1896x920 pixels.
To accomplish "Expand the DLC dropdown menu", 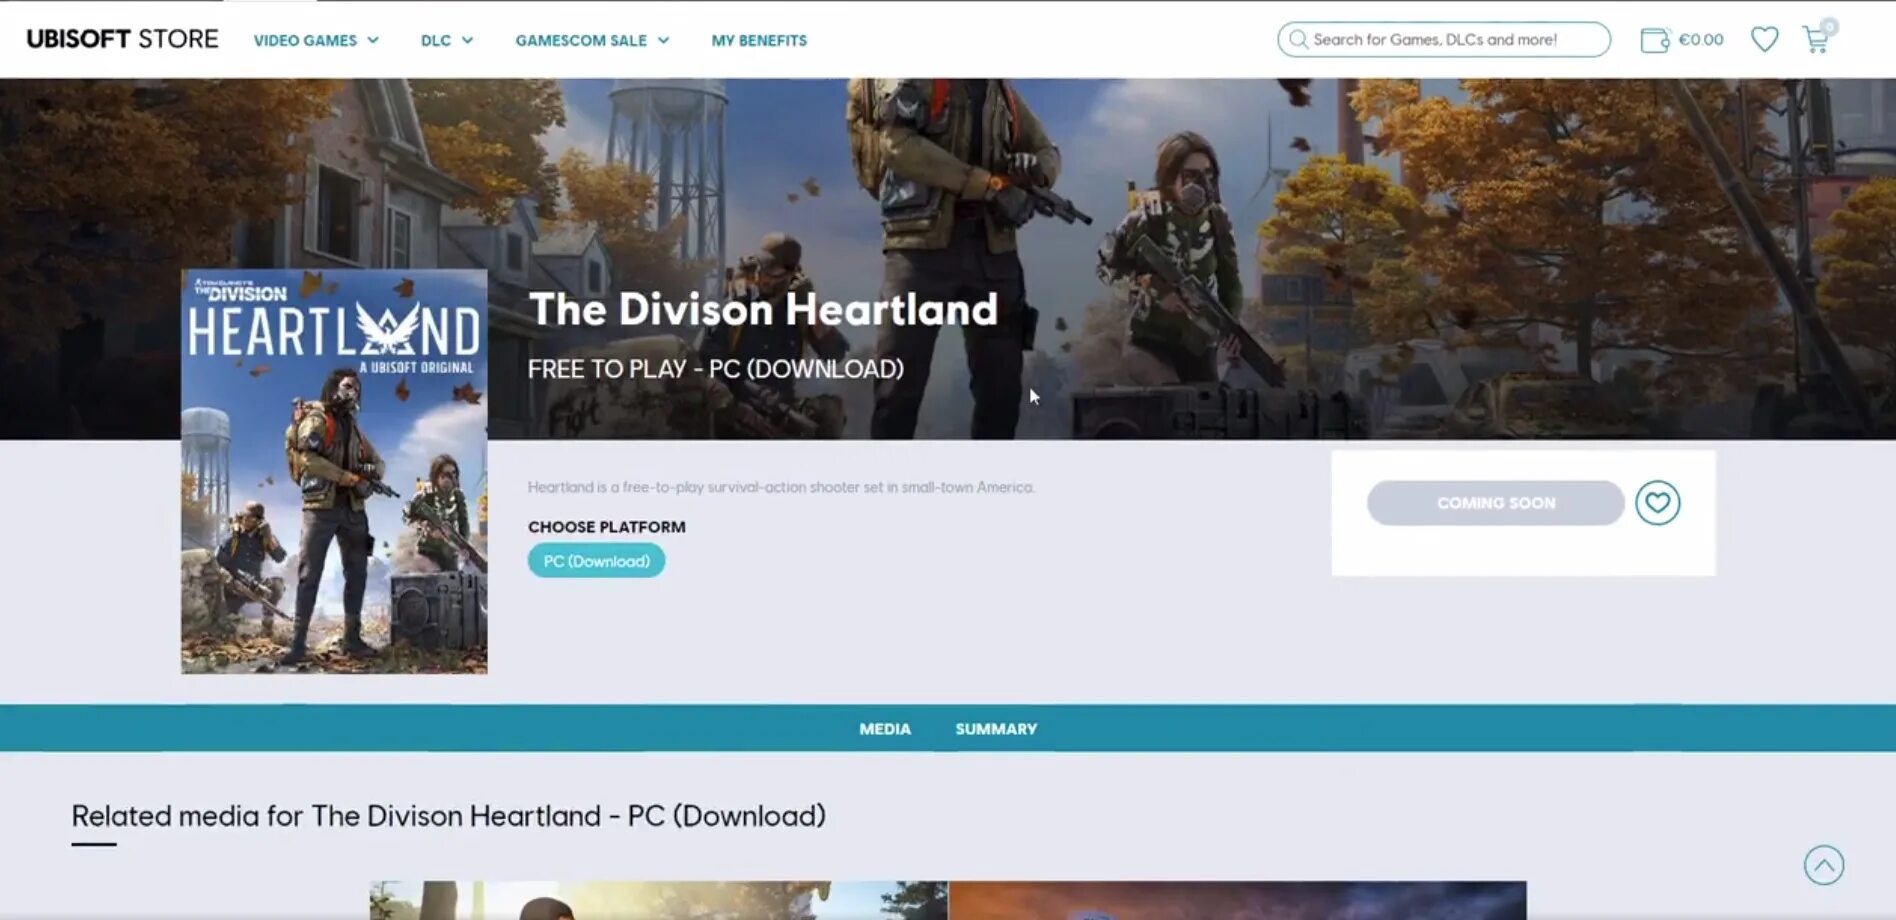I will 447,40.
